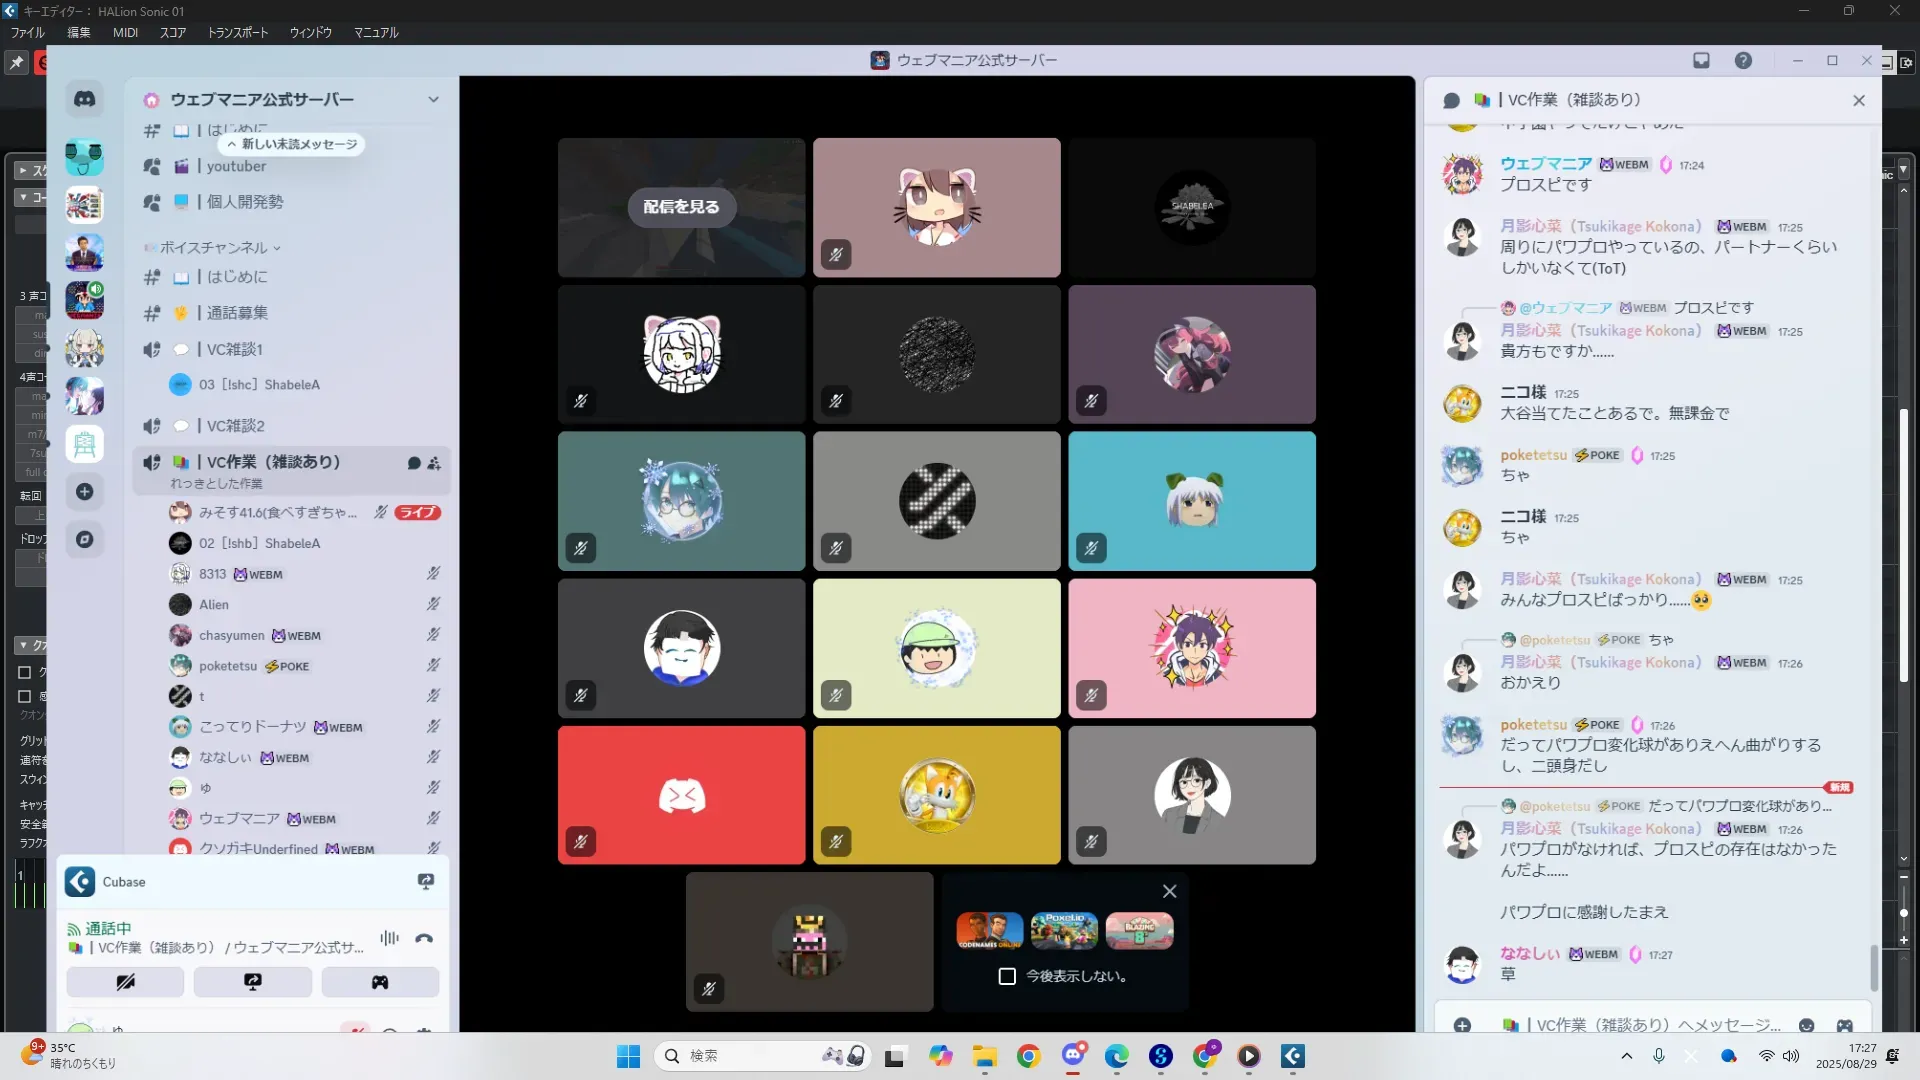Expand the server name dropdown menu
Image resolution: width=1920 pixels, height=1080 pixels.
point(433,99)
